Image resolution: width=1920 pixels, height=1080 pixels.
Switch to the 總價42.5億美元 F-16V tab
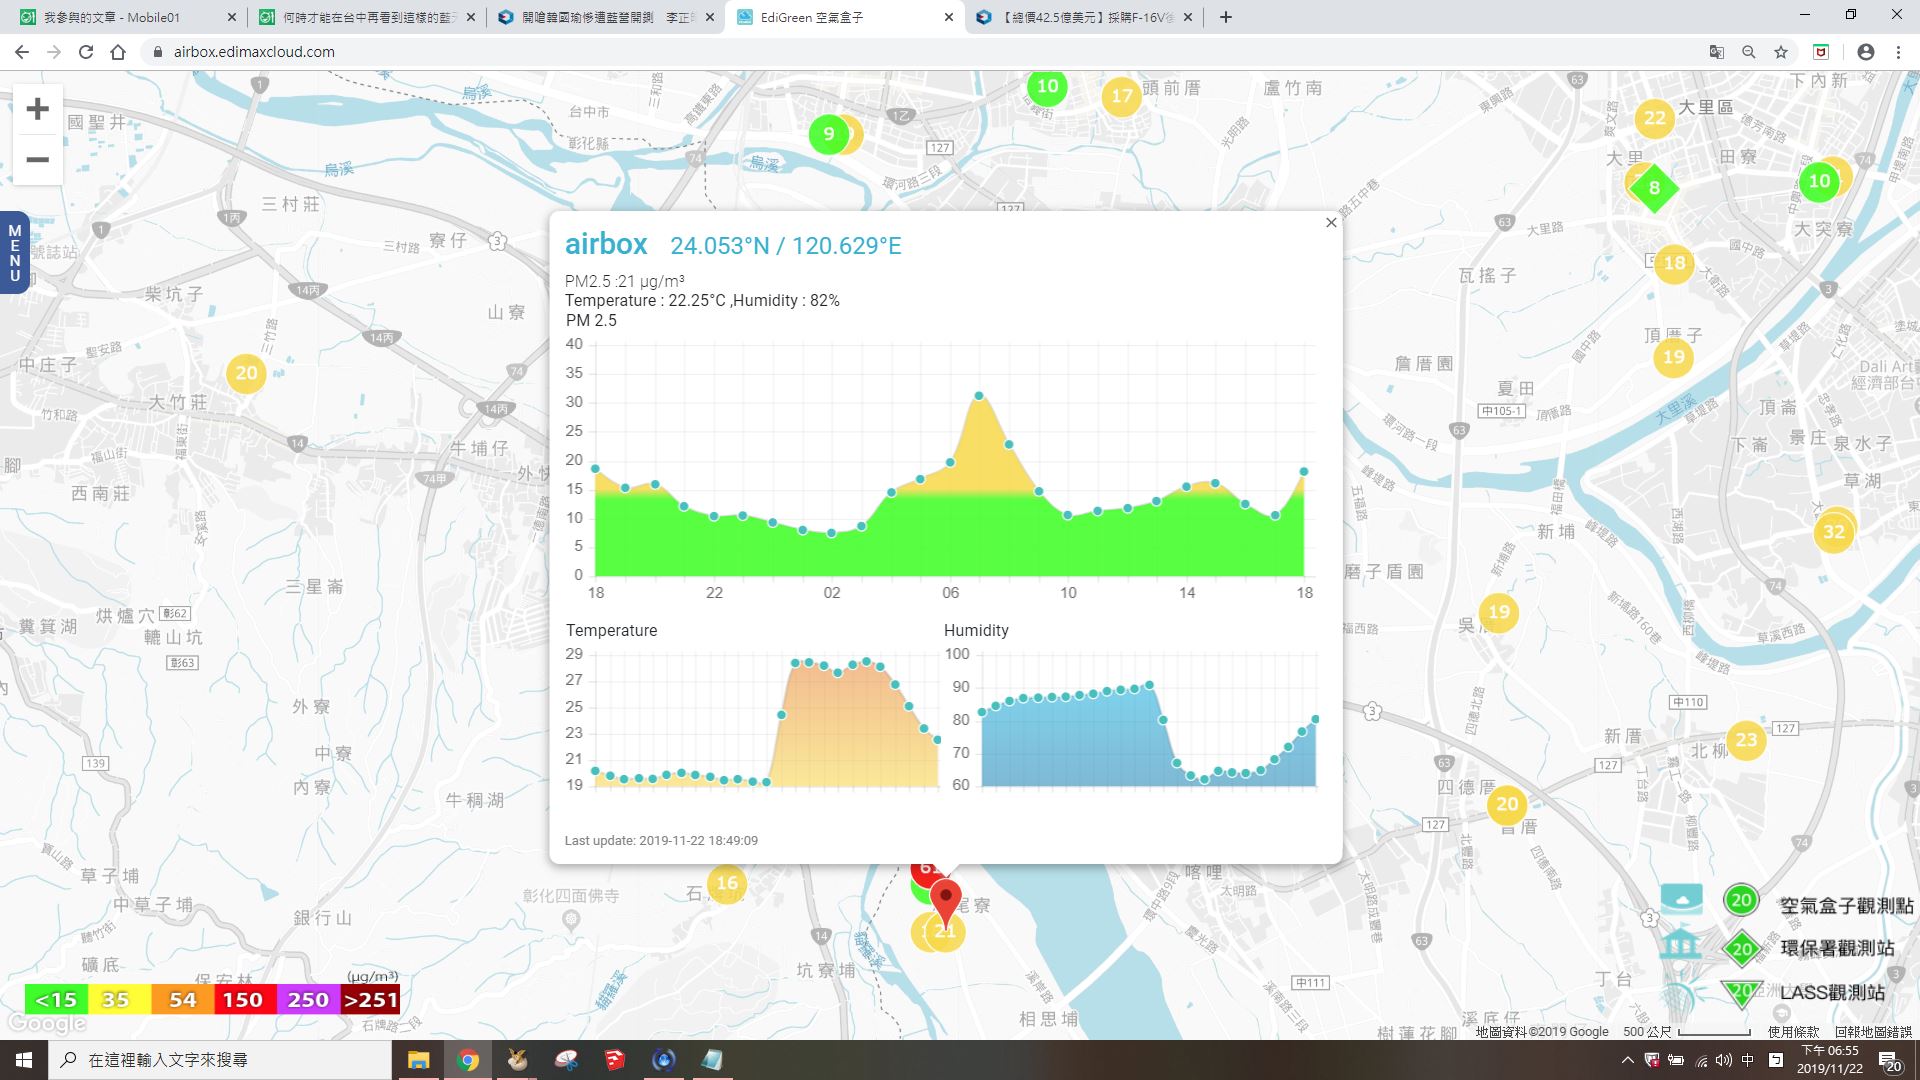[x=1086, y=17]
